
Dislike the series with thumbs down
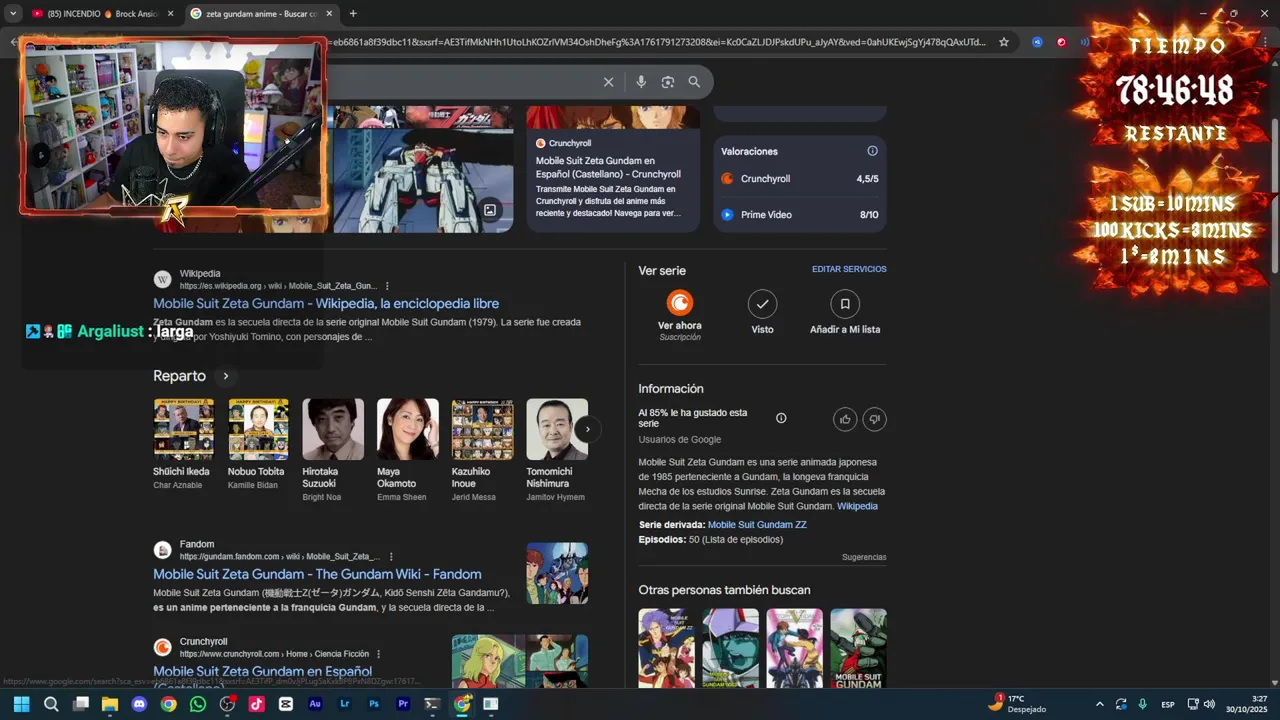coord(874,419)
